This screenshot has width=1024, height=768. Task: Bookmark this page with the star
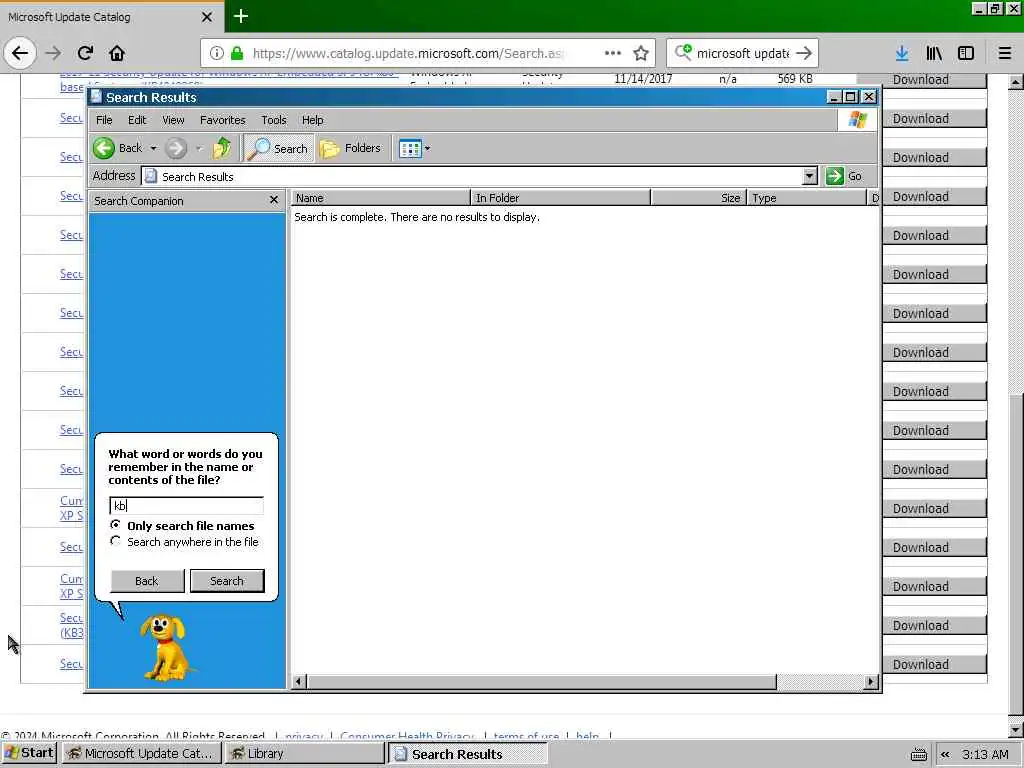pyautogui.click(x=641, y=53)
